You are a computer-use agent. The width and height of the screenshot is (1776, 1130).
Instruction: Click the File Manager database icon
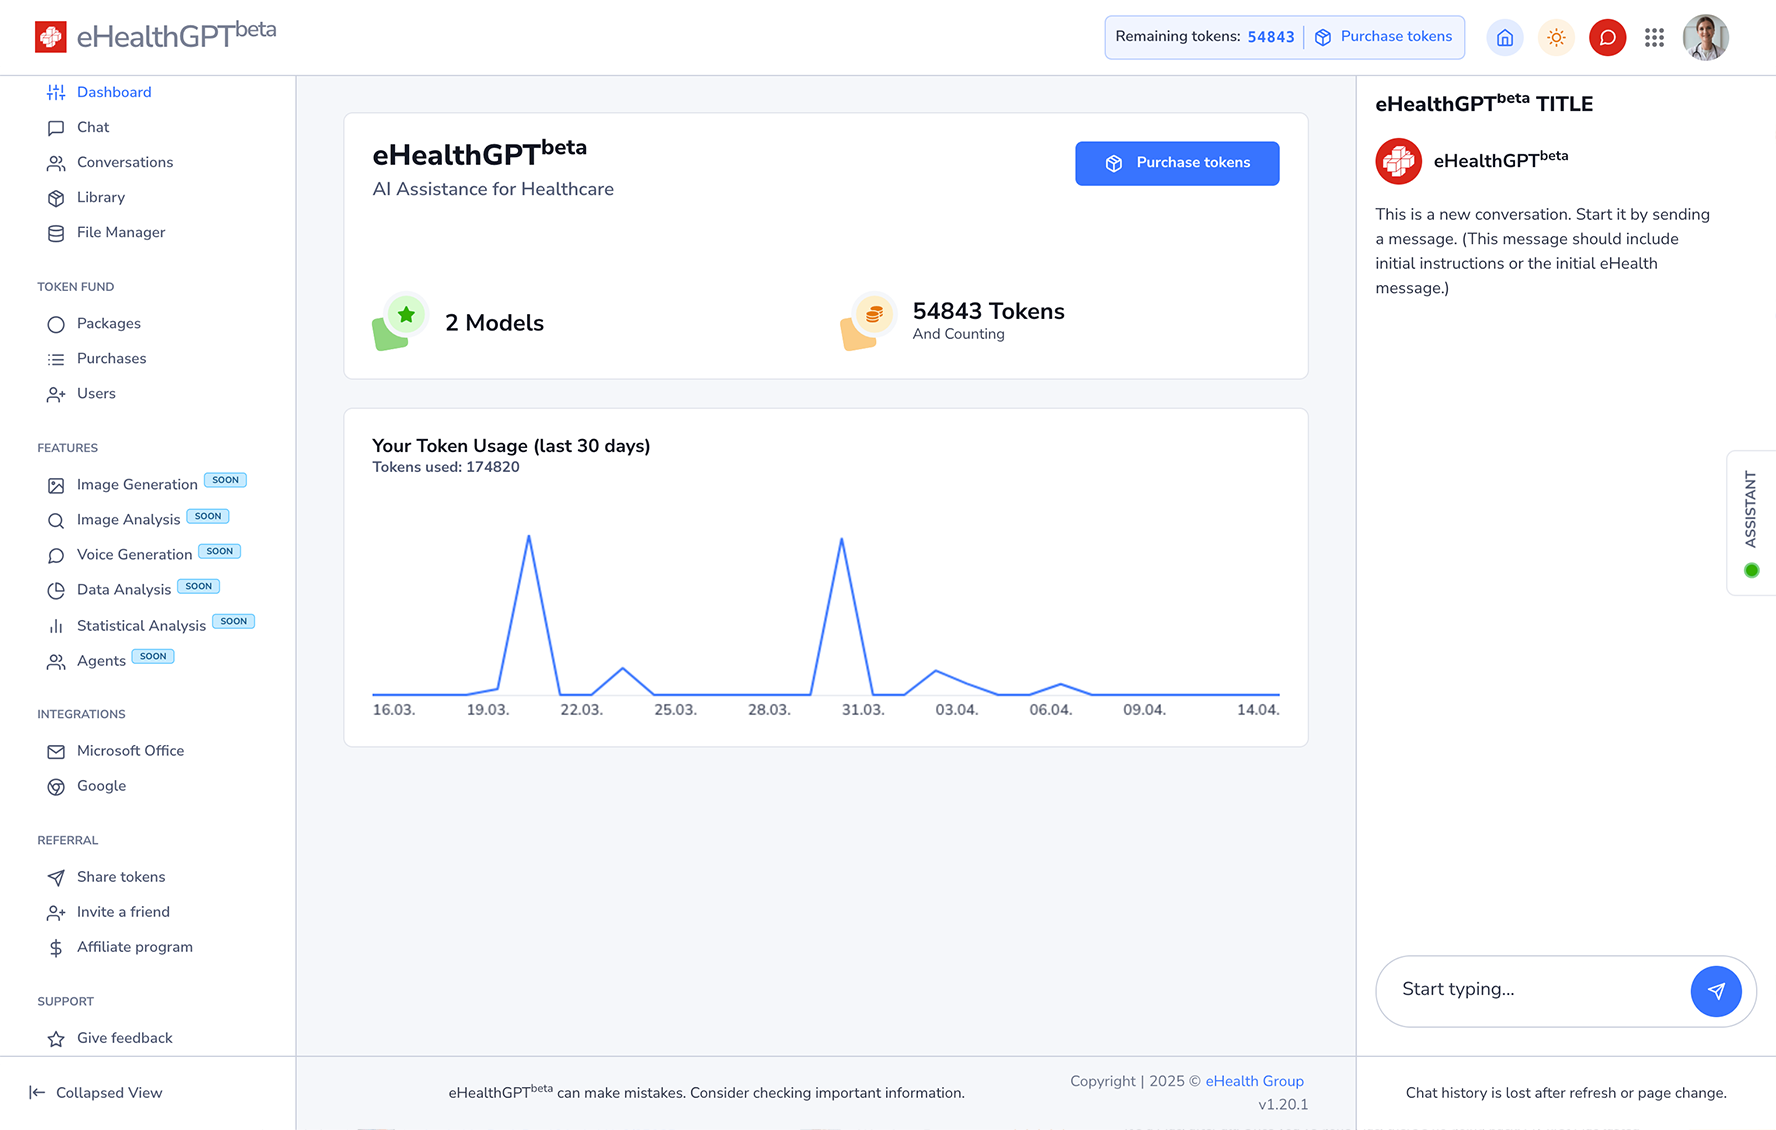56,233
